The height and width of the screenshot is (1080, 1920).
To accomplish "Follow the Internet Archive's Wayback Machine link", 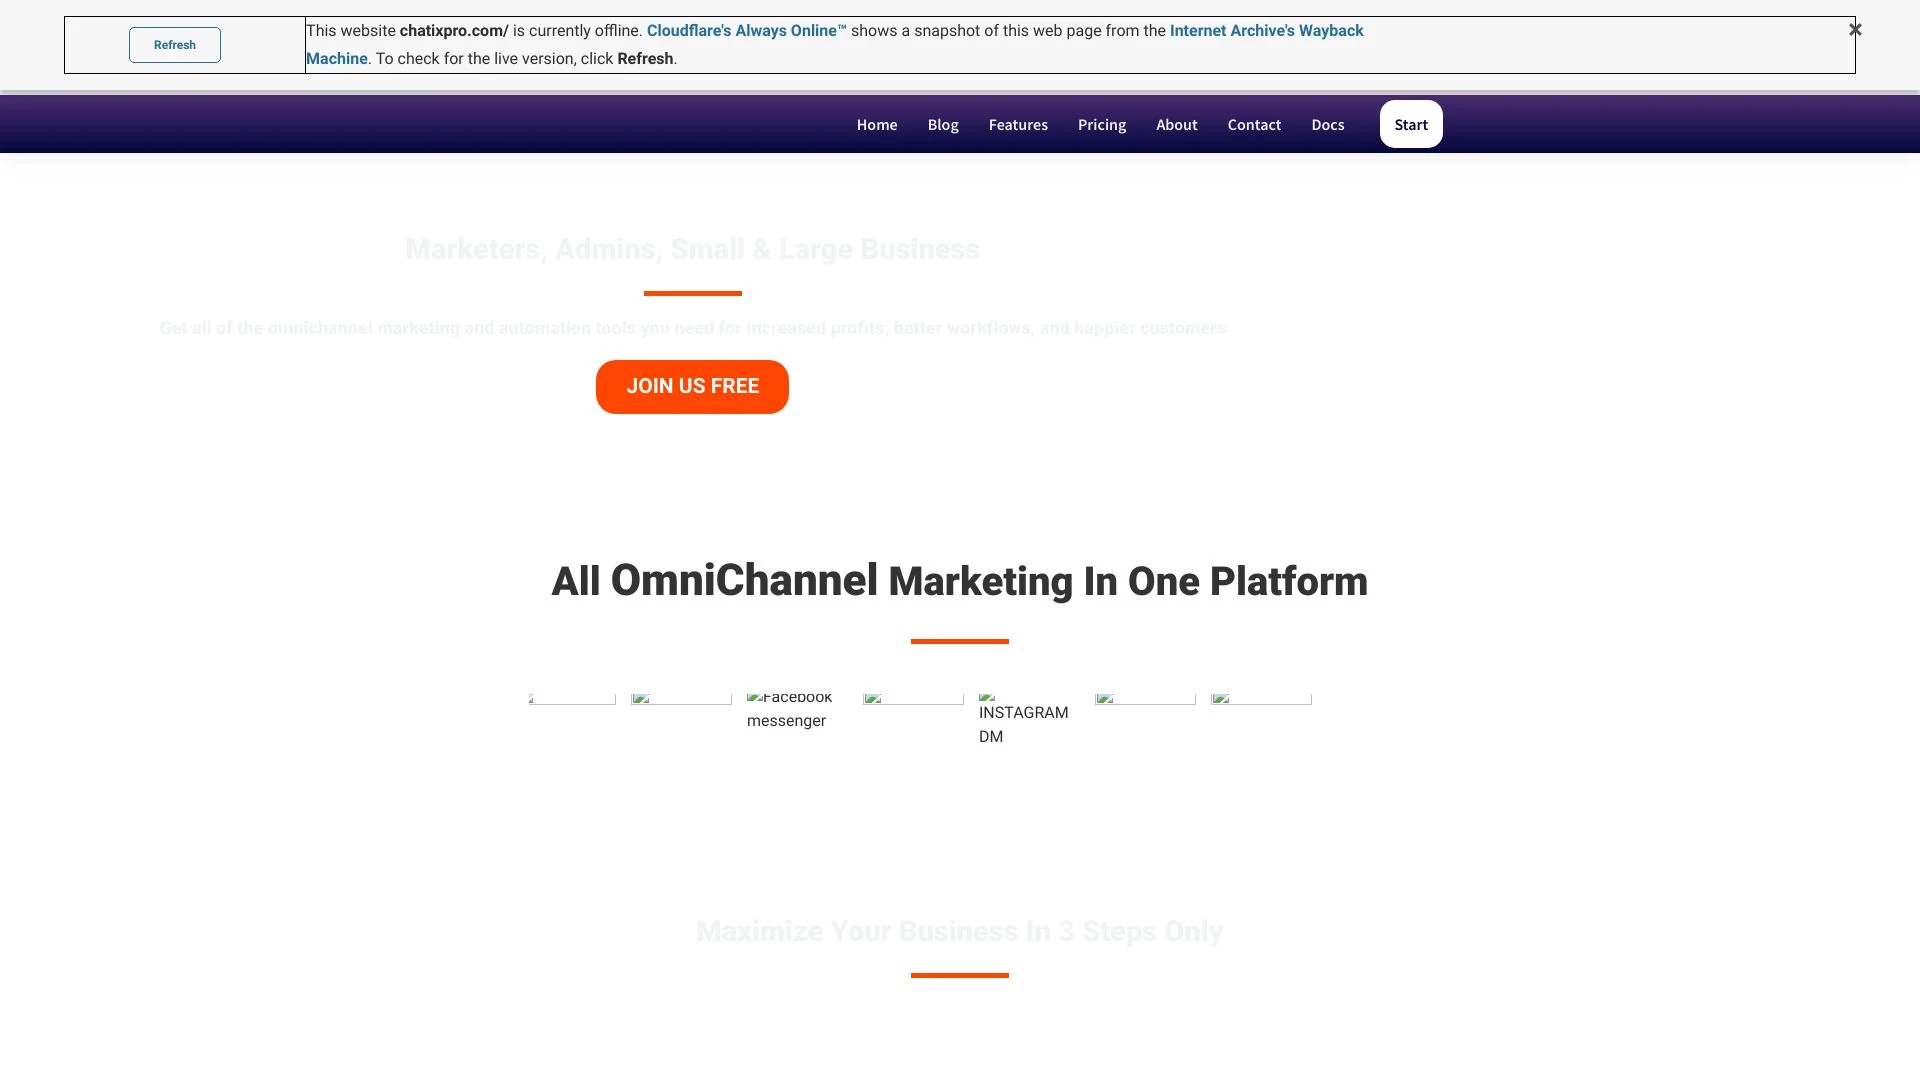I will [x=1266, y=30].
